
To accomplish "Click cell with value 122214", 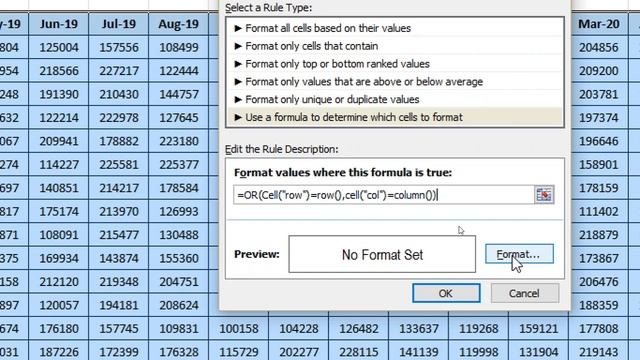I will click(59, 118).
